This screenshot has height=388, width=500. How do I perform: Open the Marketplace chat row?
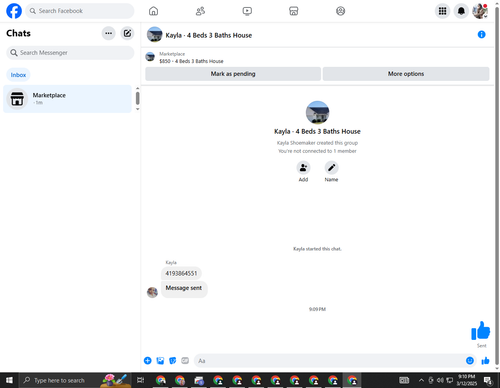pos(67,99)
